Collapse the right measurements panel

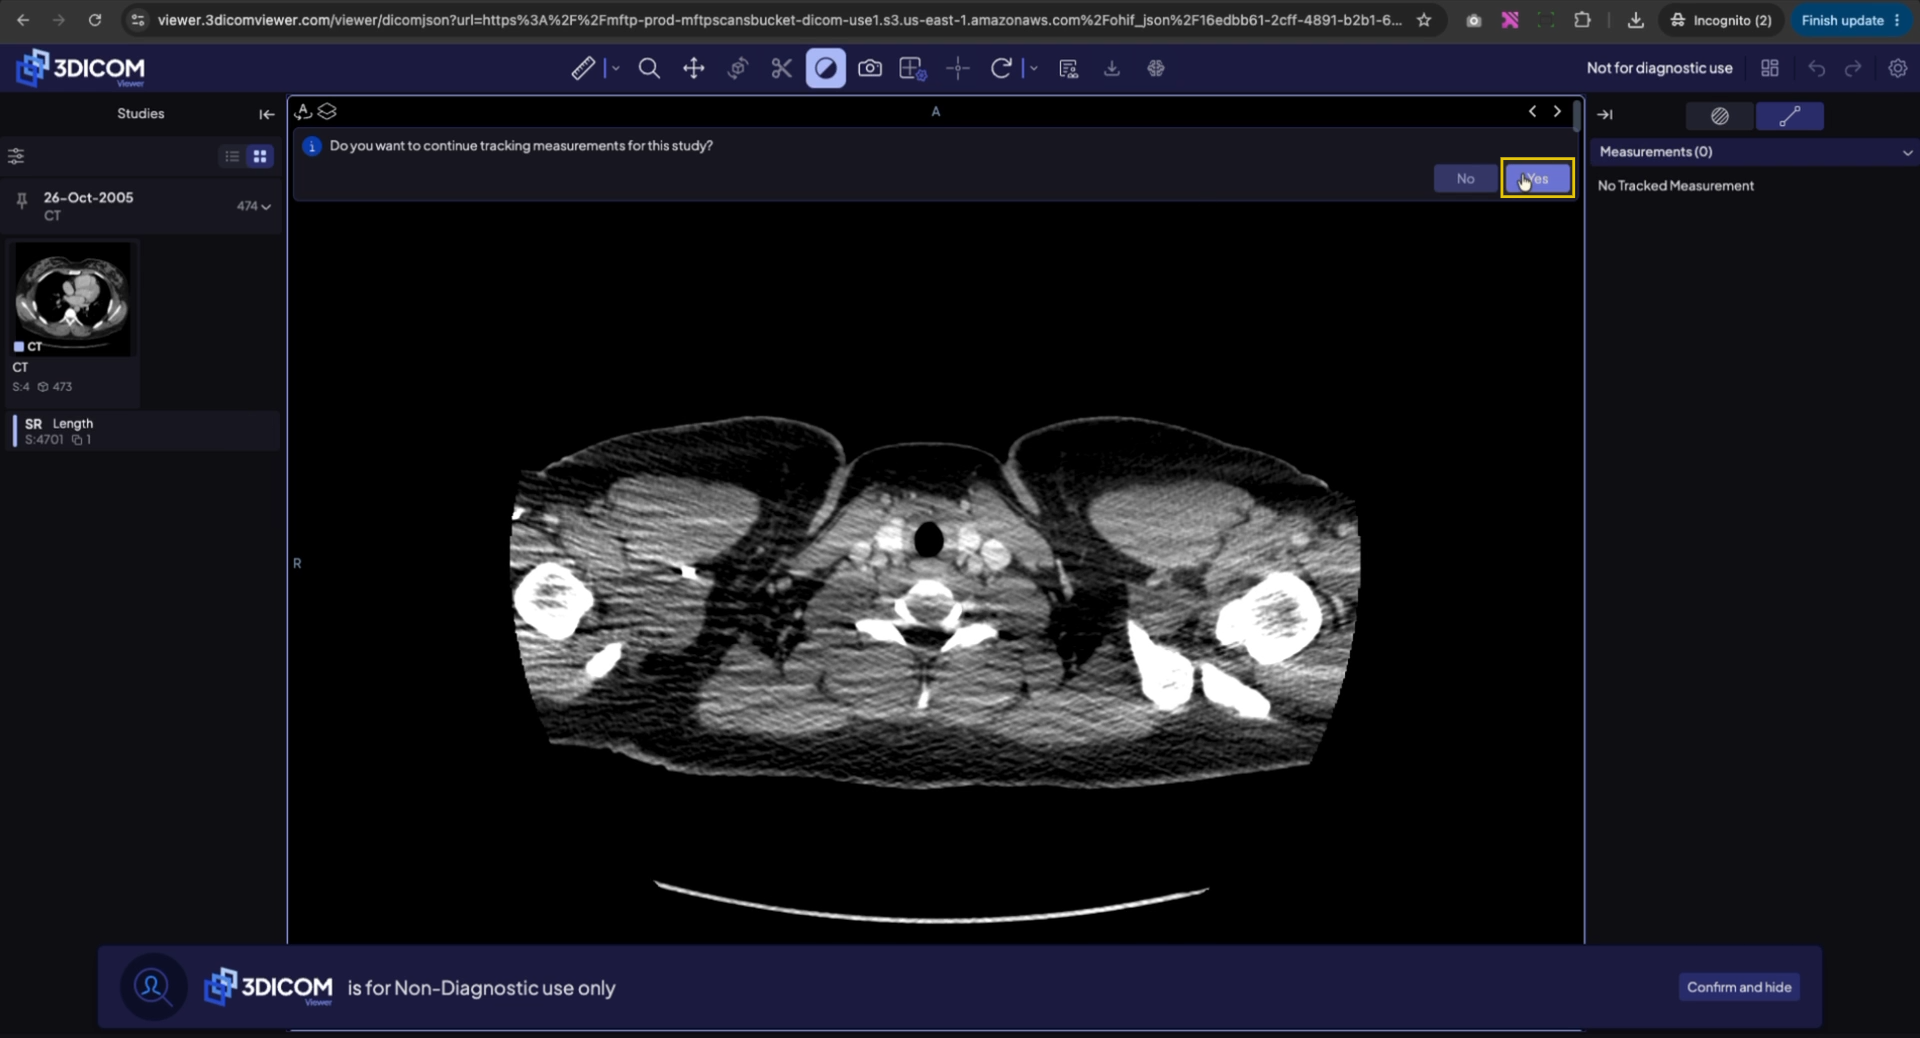tap(1604, 115)
